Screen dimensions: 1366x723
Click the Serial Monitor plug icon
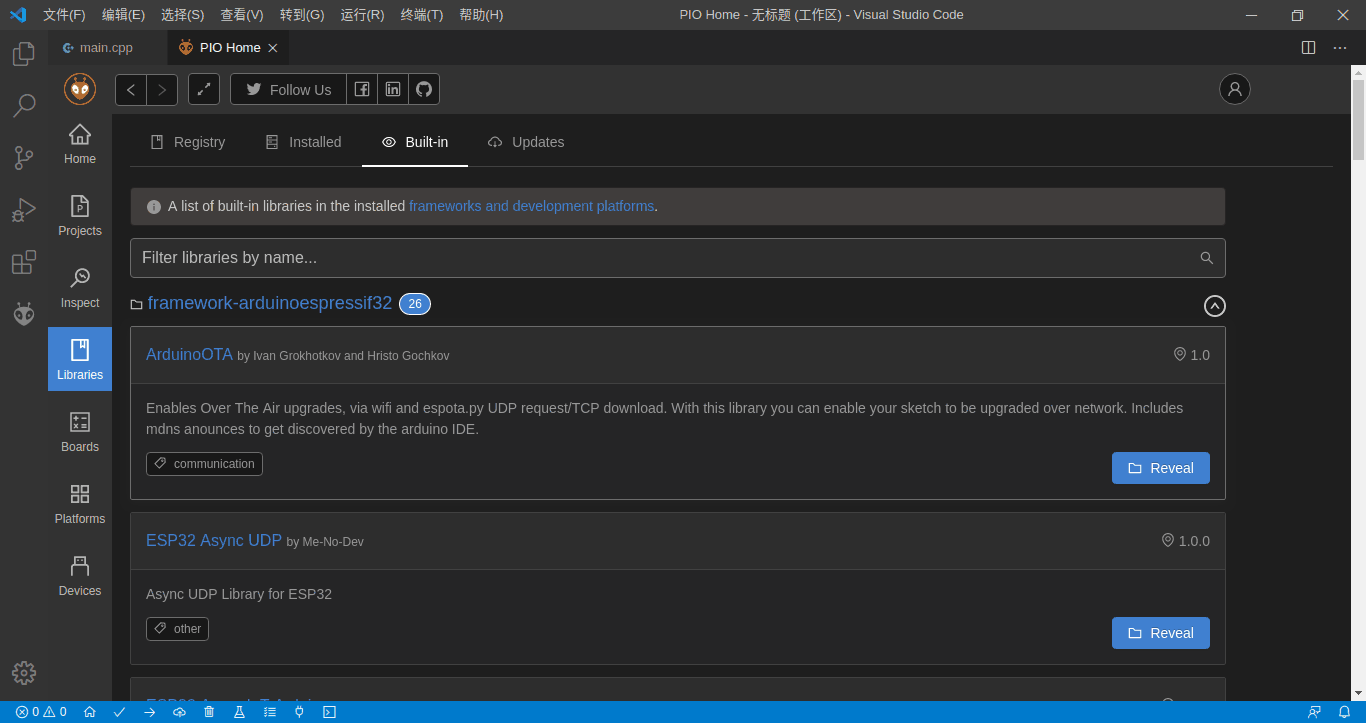[299, 712]
